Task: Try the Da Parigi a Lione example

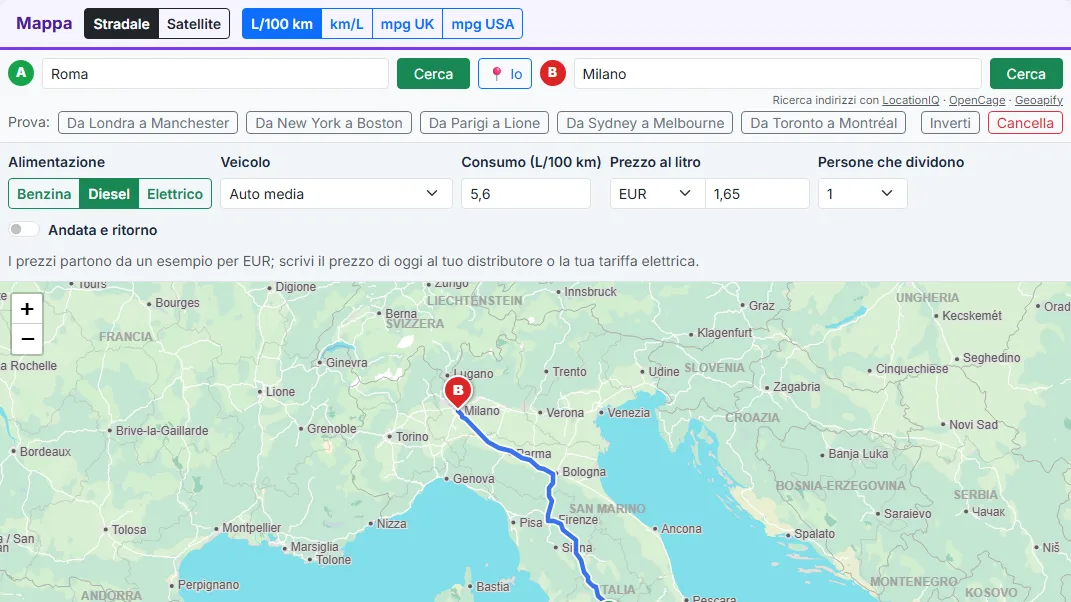Action: pos(484,123)
